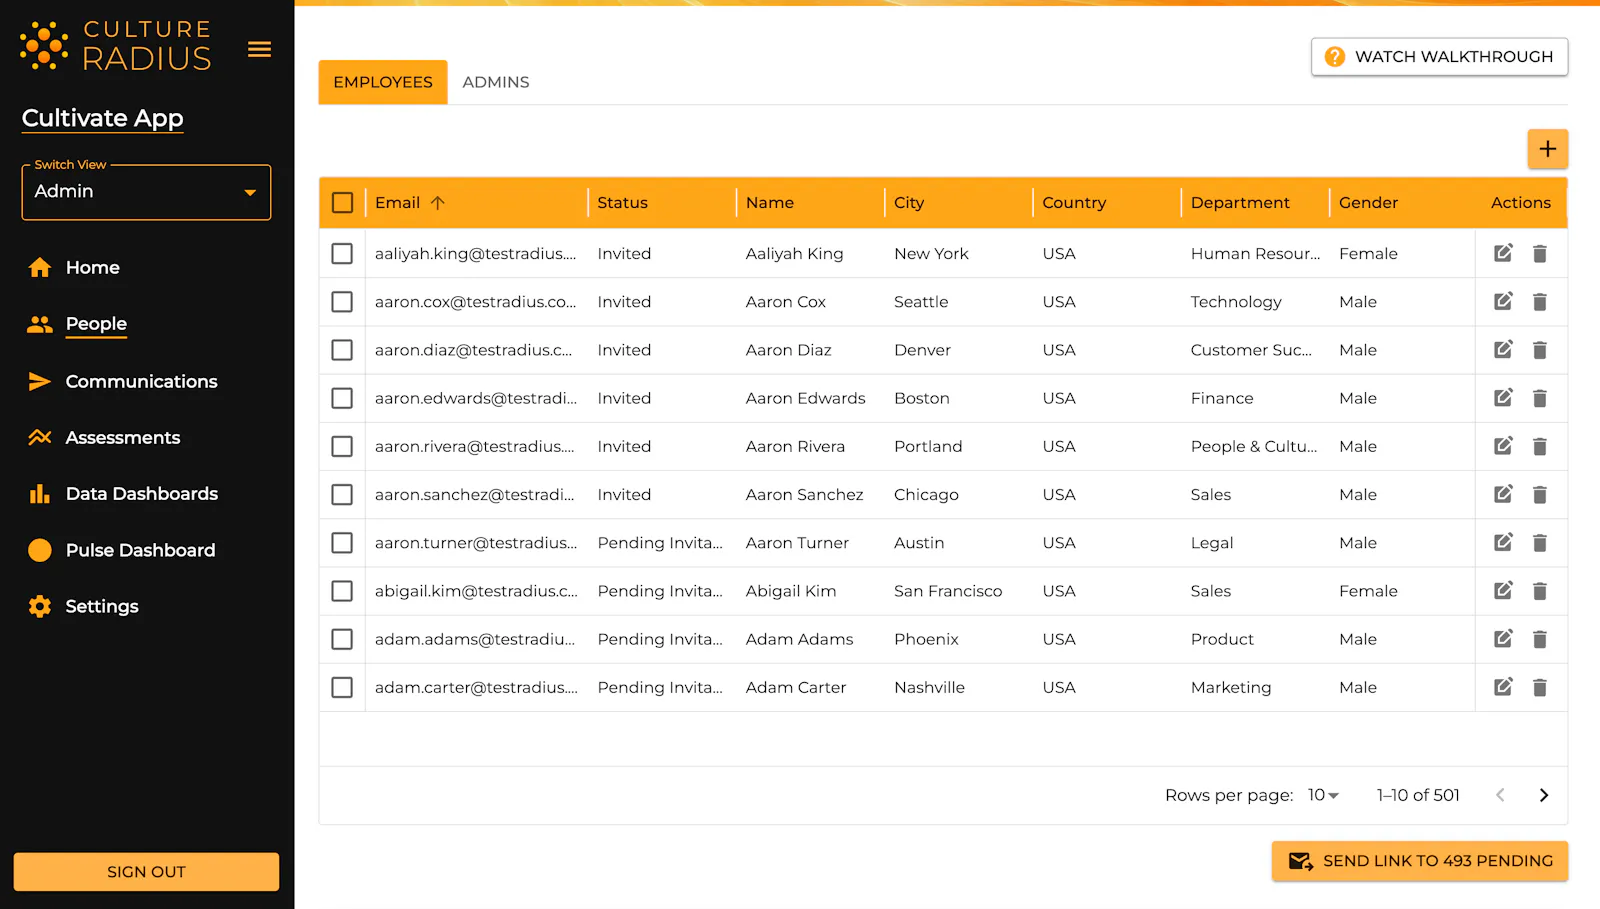Screen dimensions: 1600x909
Task: Click Send Link to 493 Pending
Action: tap(1420, 861)
